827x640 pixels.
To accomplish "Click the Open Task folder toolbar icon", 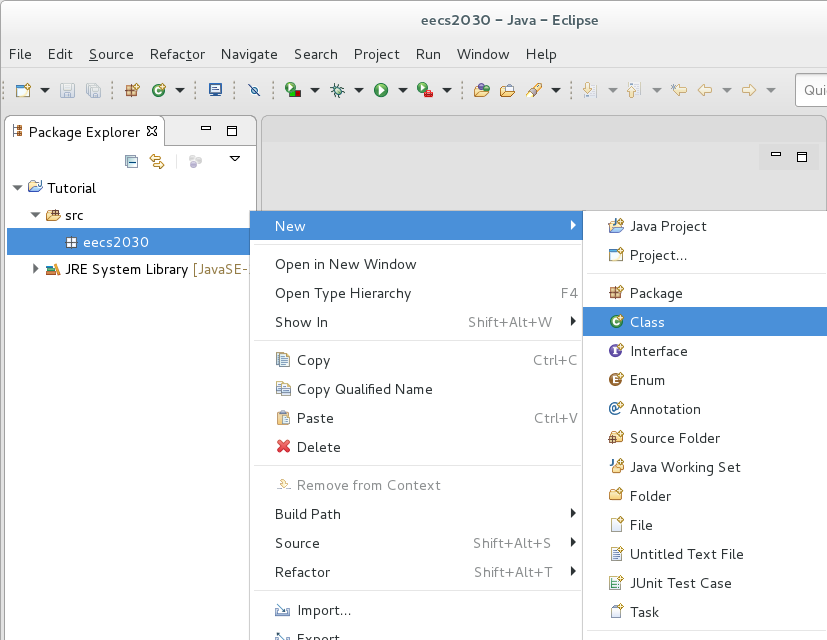I will point(507,91).
